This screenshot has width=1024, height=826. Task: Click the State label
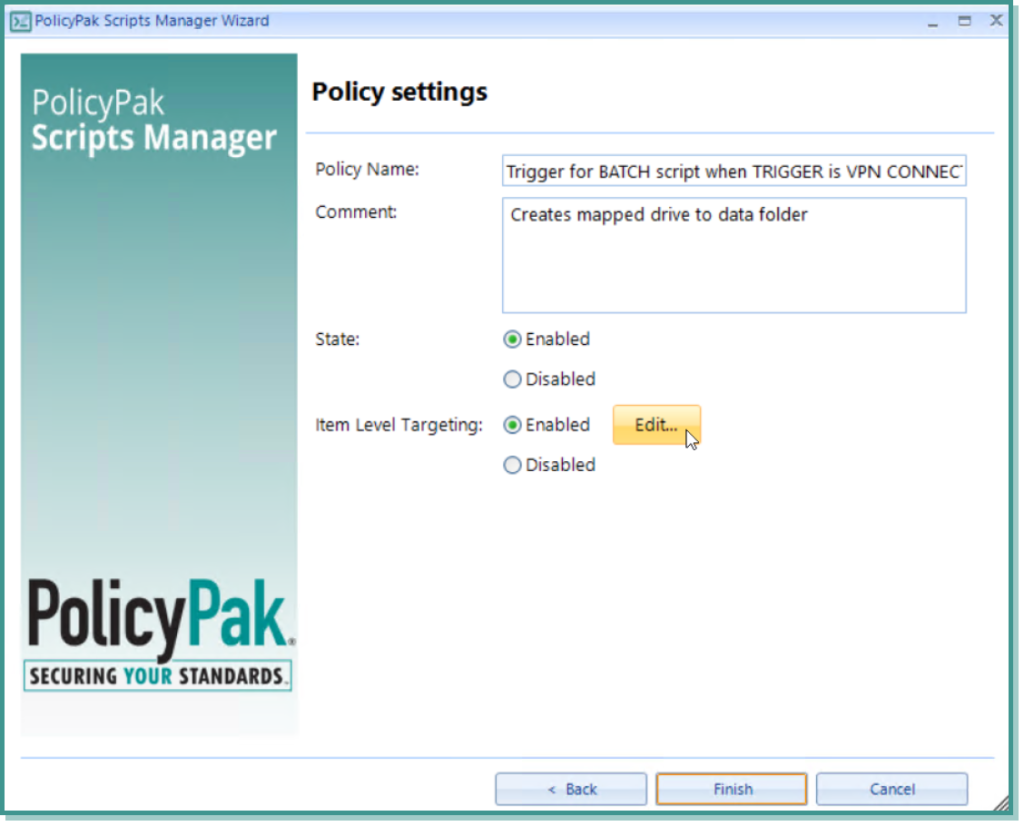337,339
